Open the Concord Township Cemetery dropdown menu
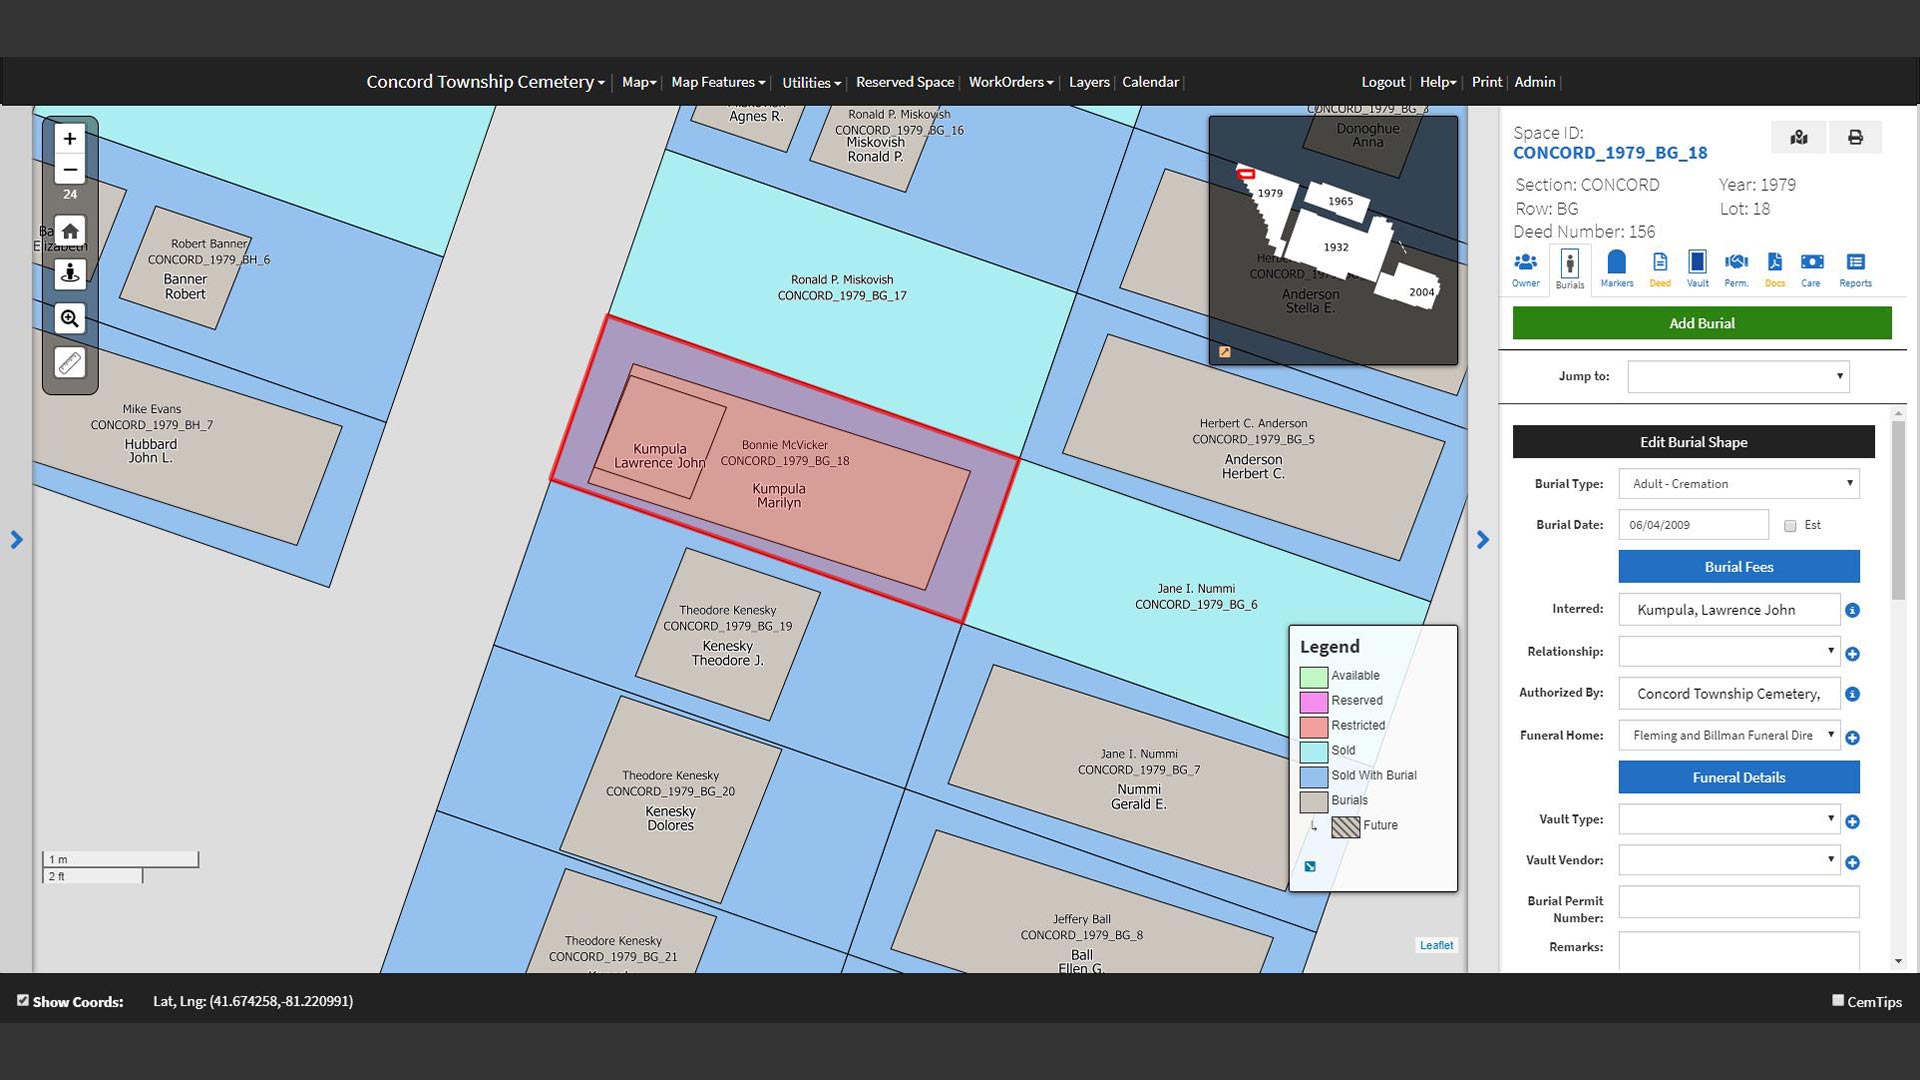Image resolution: width=1920 pixels, height=1080 pixels. pos(485,82)
